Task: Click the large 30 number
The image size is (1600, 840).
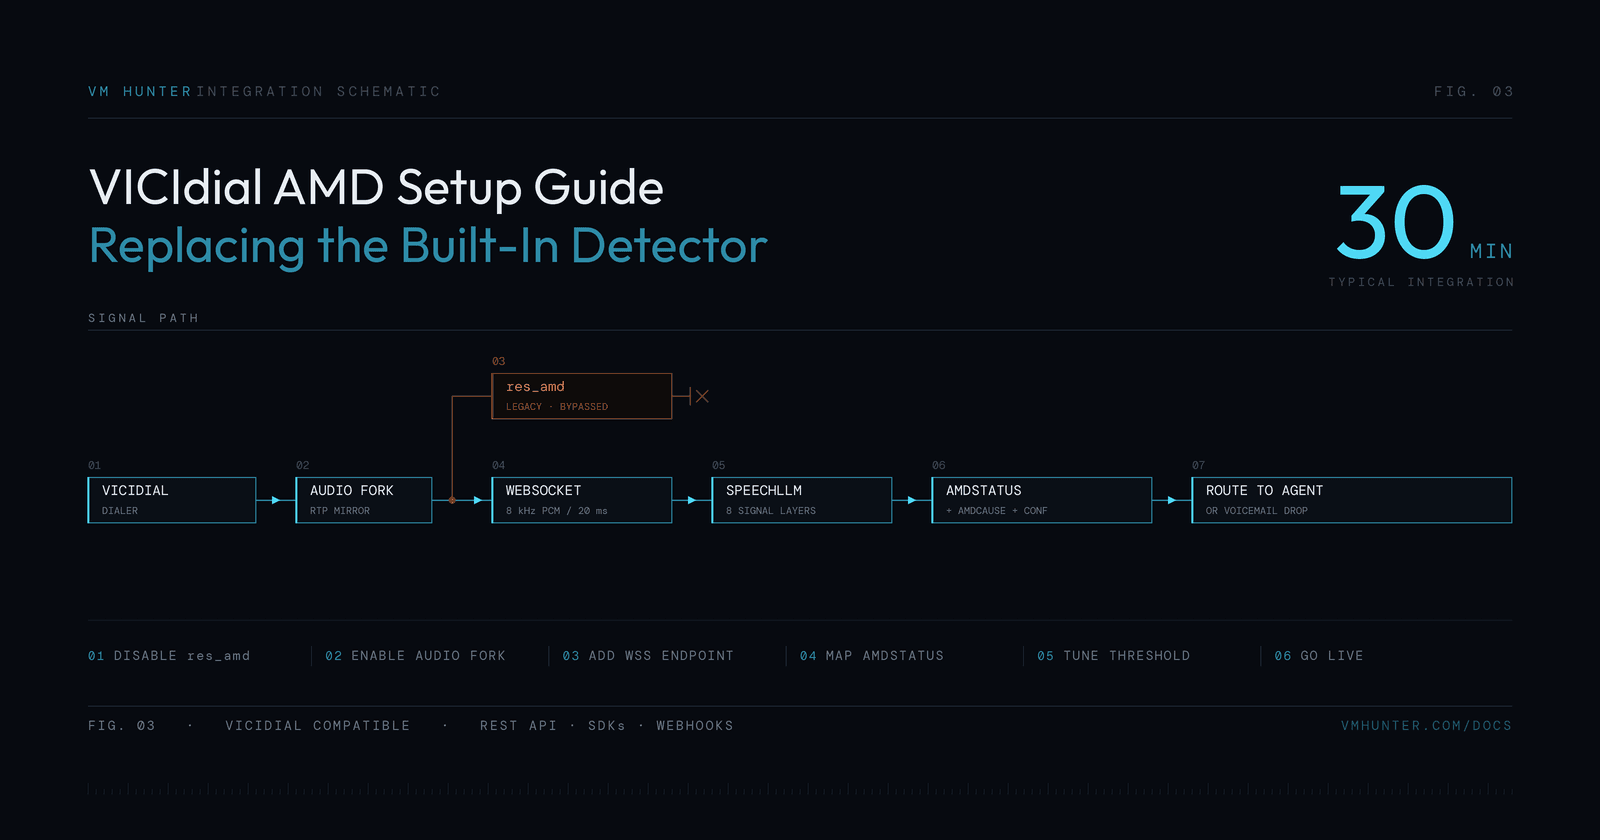Action: point(1396,222)
